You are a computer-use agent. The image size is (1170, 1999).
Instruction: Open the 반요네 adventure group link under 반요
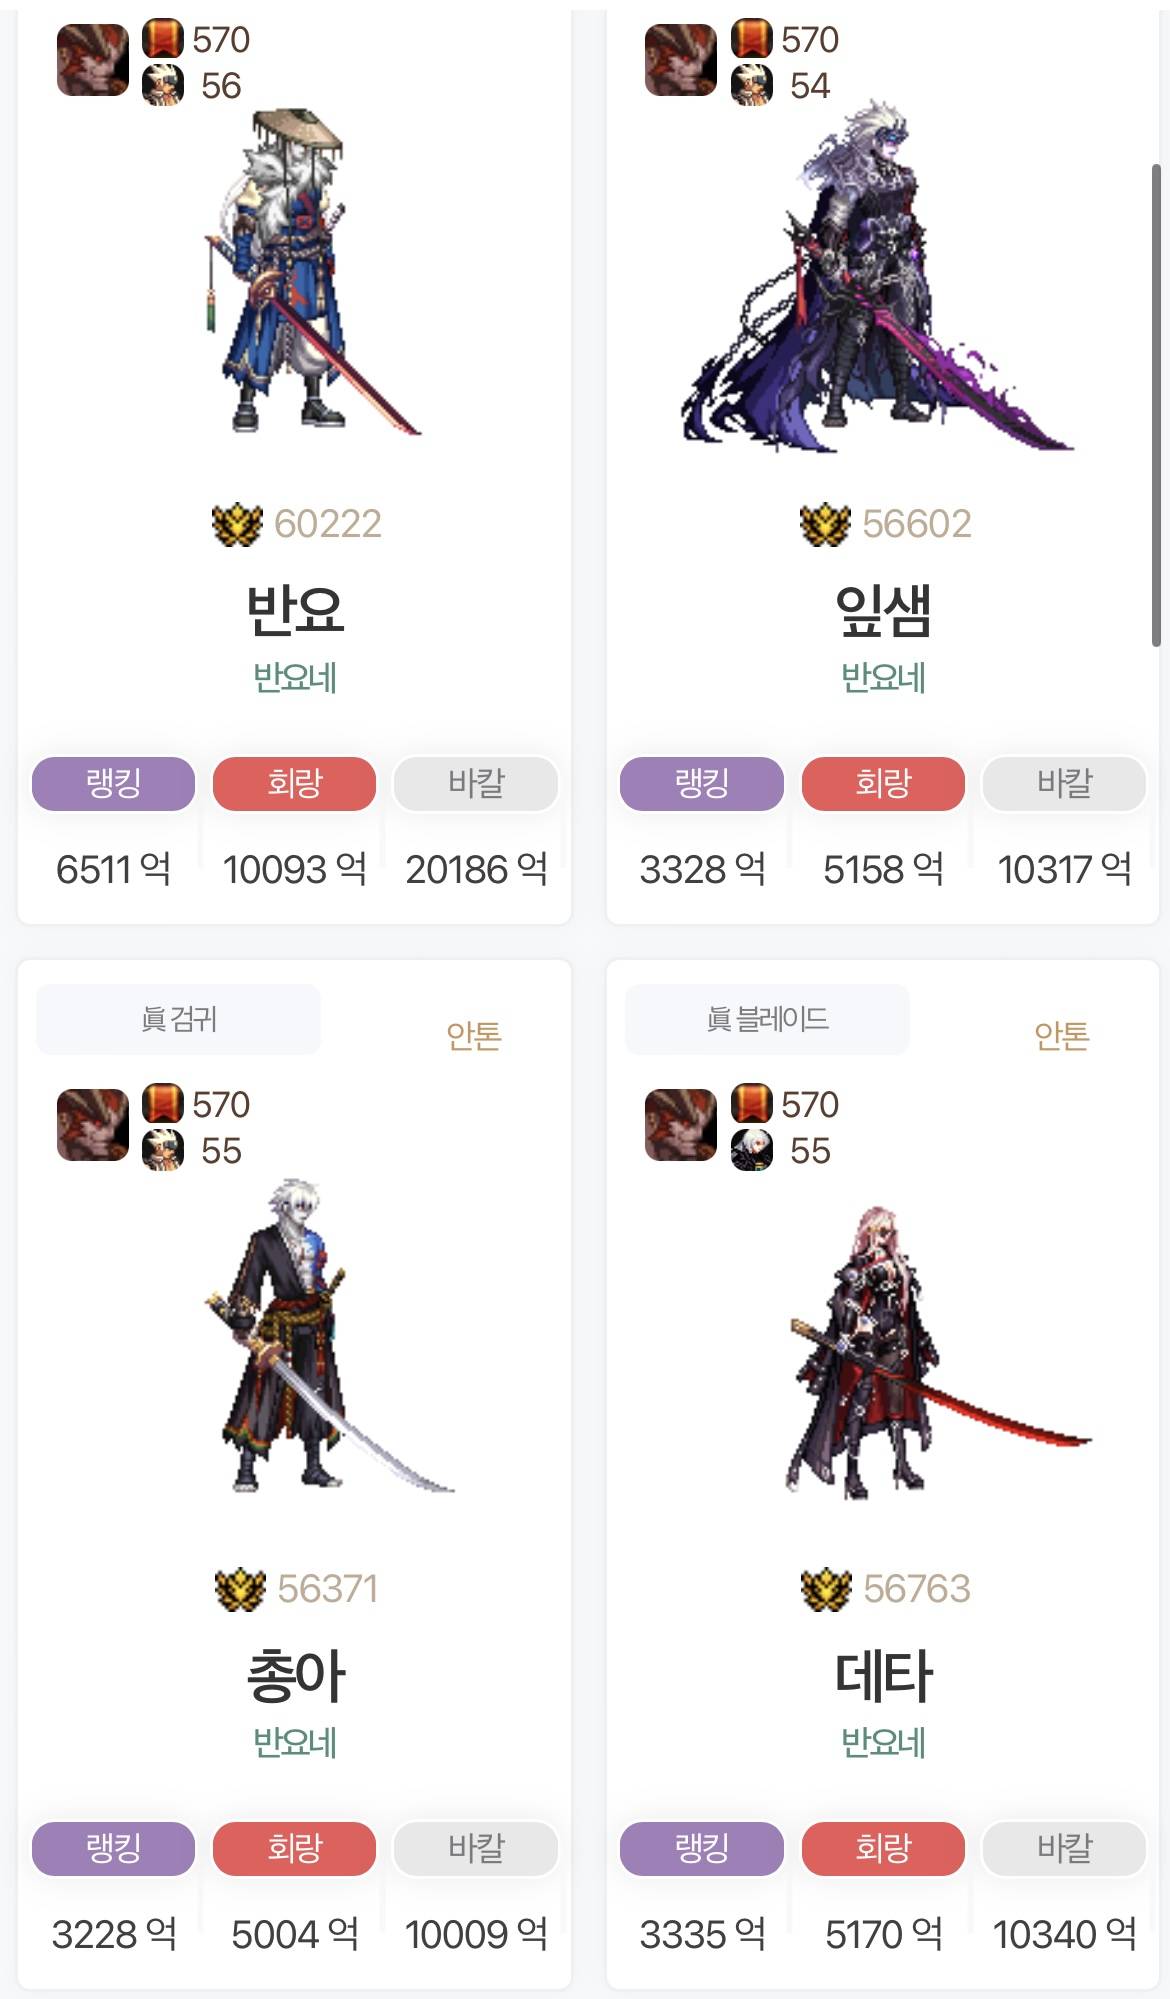click(294, 677)
